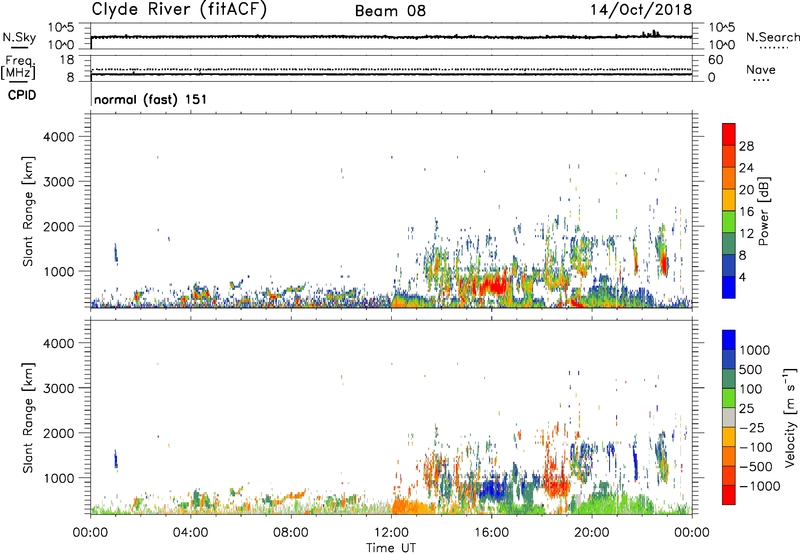Viewport: 800px width, 554px height.
Task: Select the 'CPID' row label
Action: (22, 95)
